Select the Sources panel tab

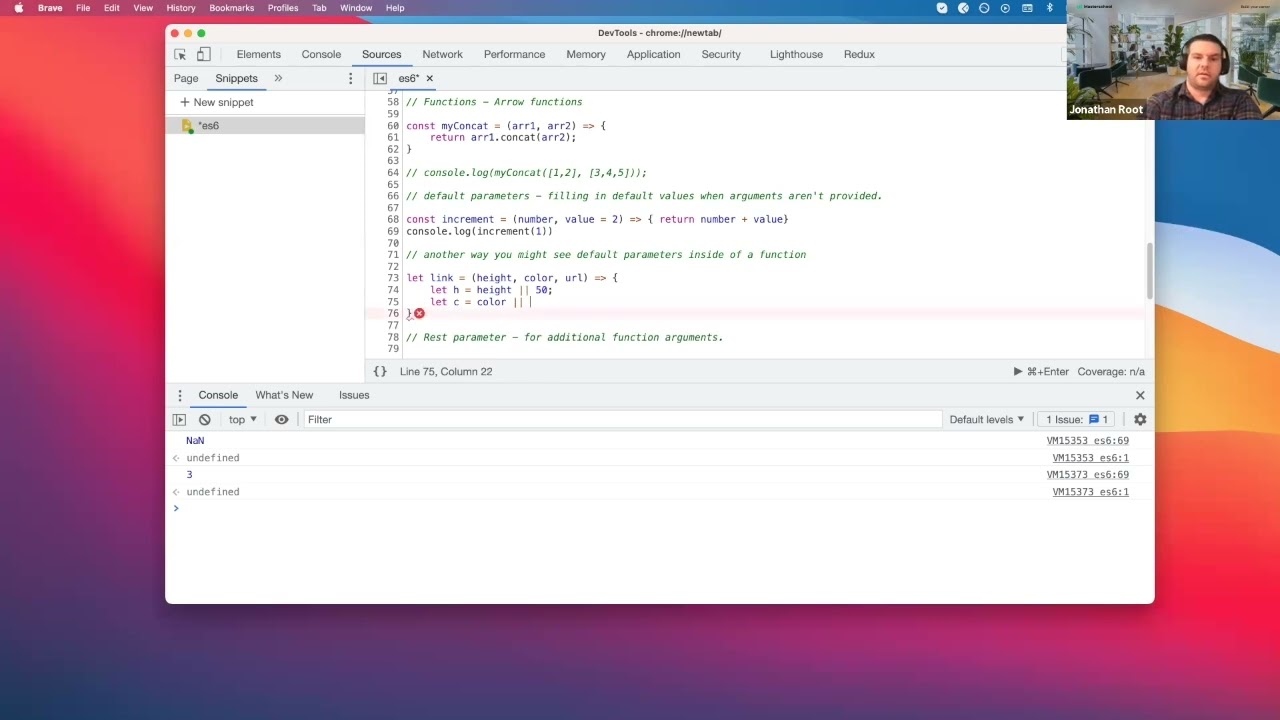pos(381,54)
